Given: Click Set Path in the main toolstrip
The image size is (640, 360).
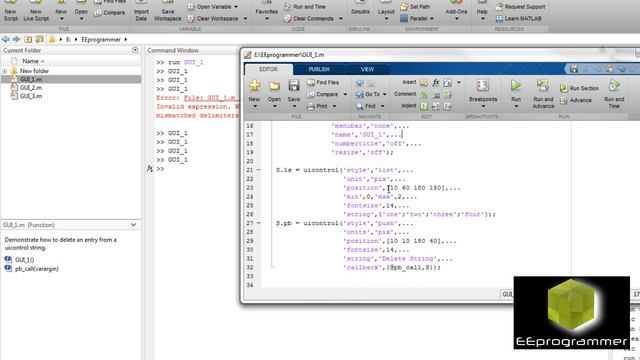Looking at the screenshot, I should point(415,7).
